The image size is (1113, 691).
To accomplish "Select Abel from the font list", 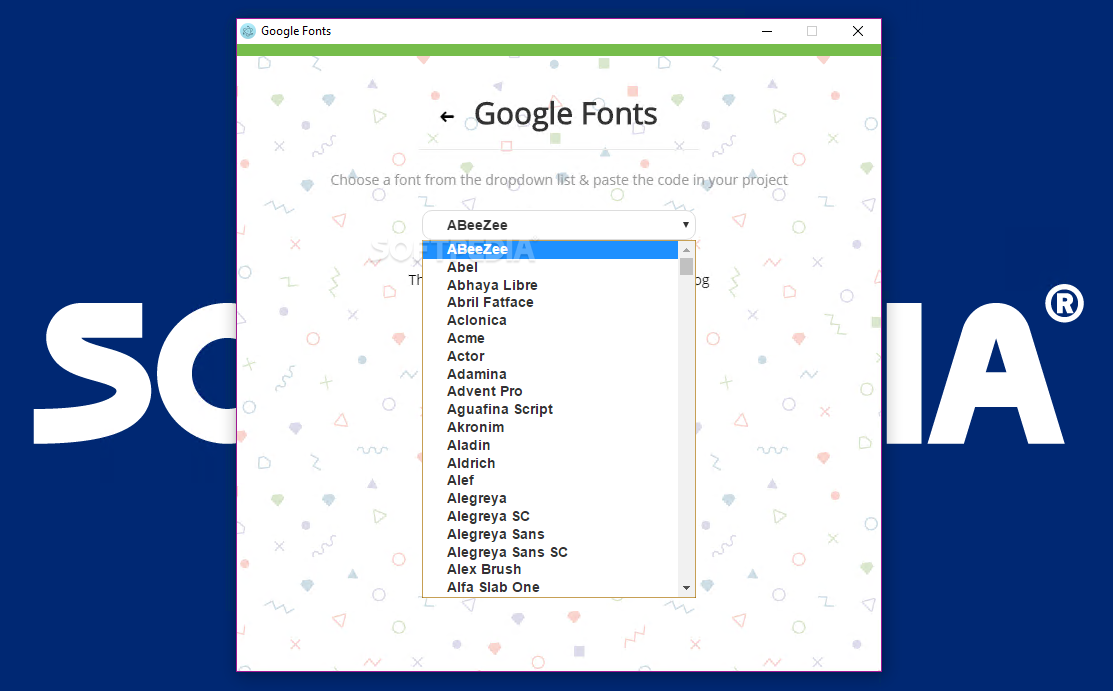I will [551, 268].
